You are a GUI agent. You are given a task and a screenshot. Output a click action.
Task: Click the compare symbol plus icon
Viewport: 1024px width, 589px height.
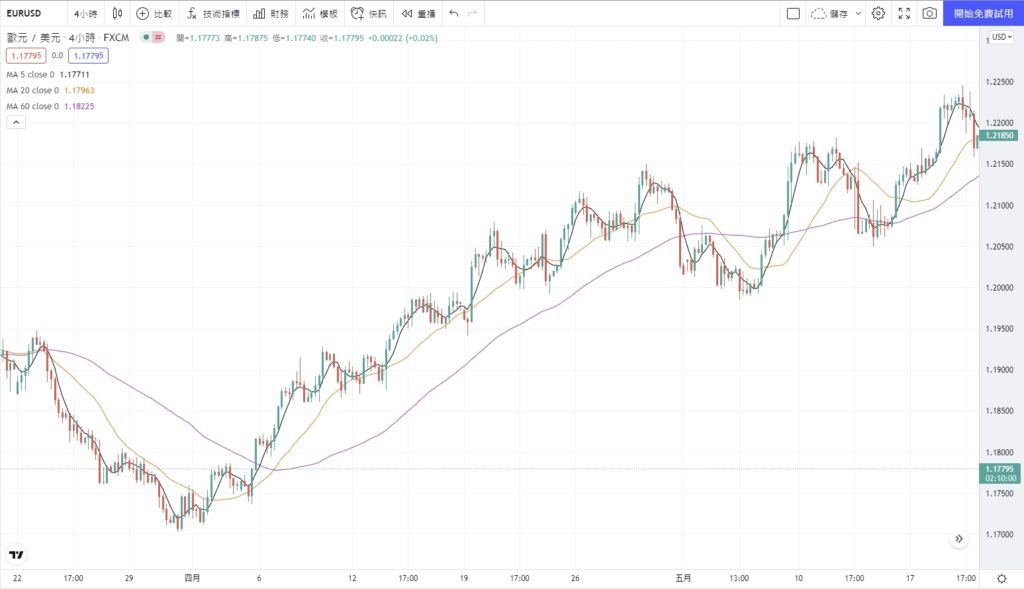point(142,14)
